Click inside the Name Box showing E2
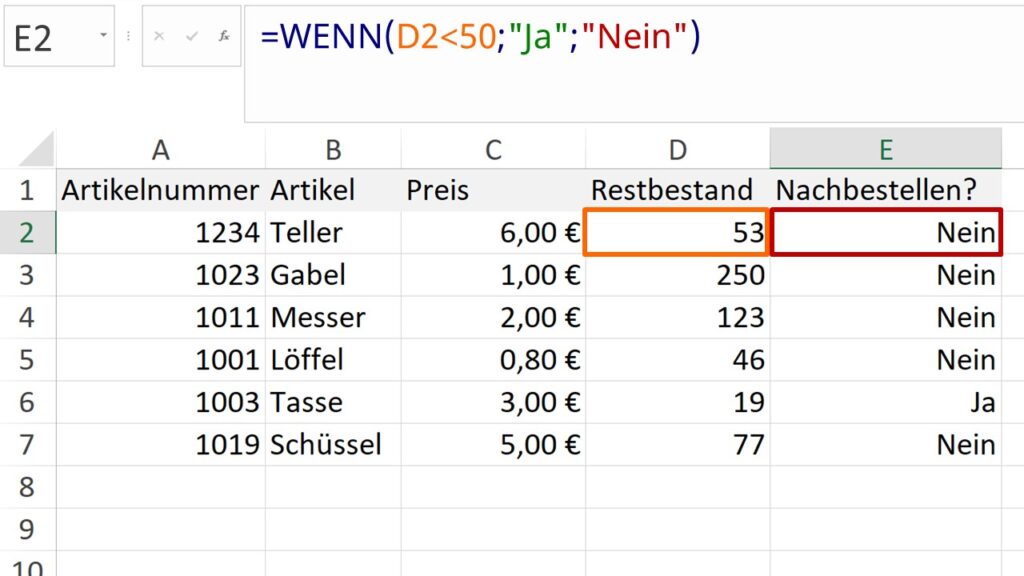Image resolution: width=1024 pixels, height=576 pixels. (48, 37)
